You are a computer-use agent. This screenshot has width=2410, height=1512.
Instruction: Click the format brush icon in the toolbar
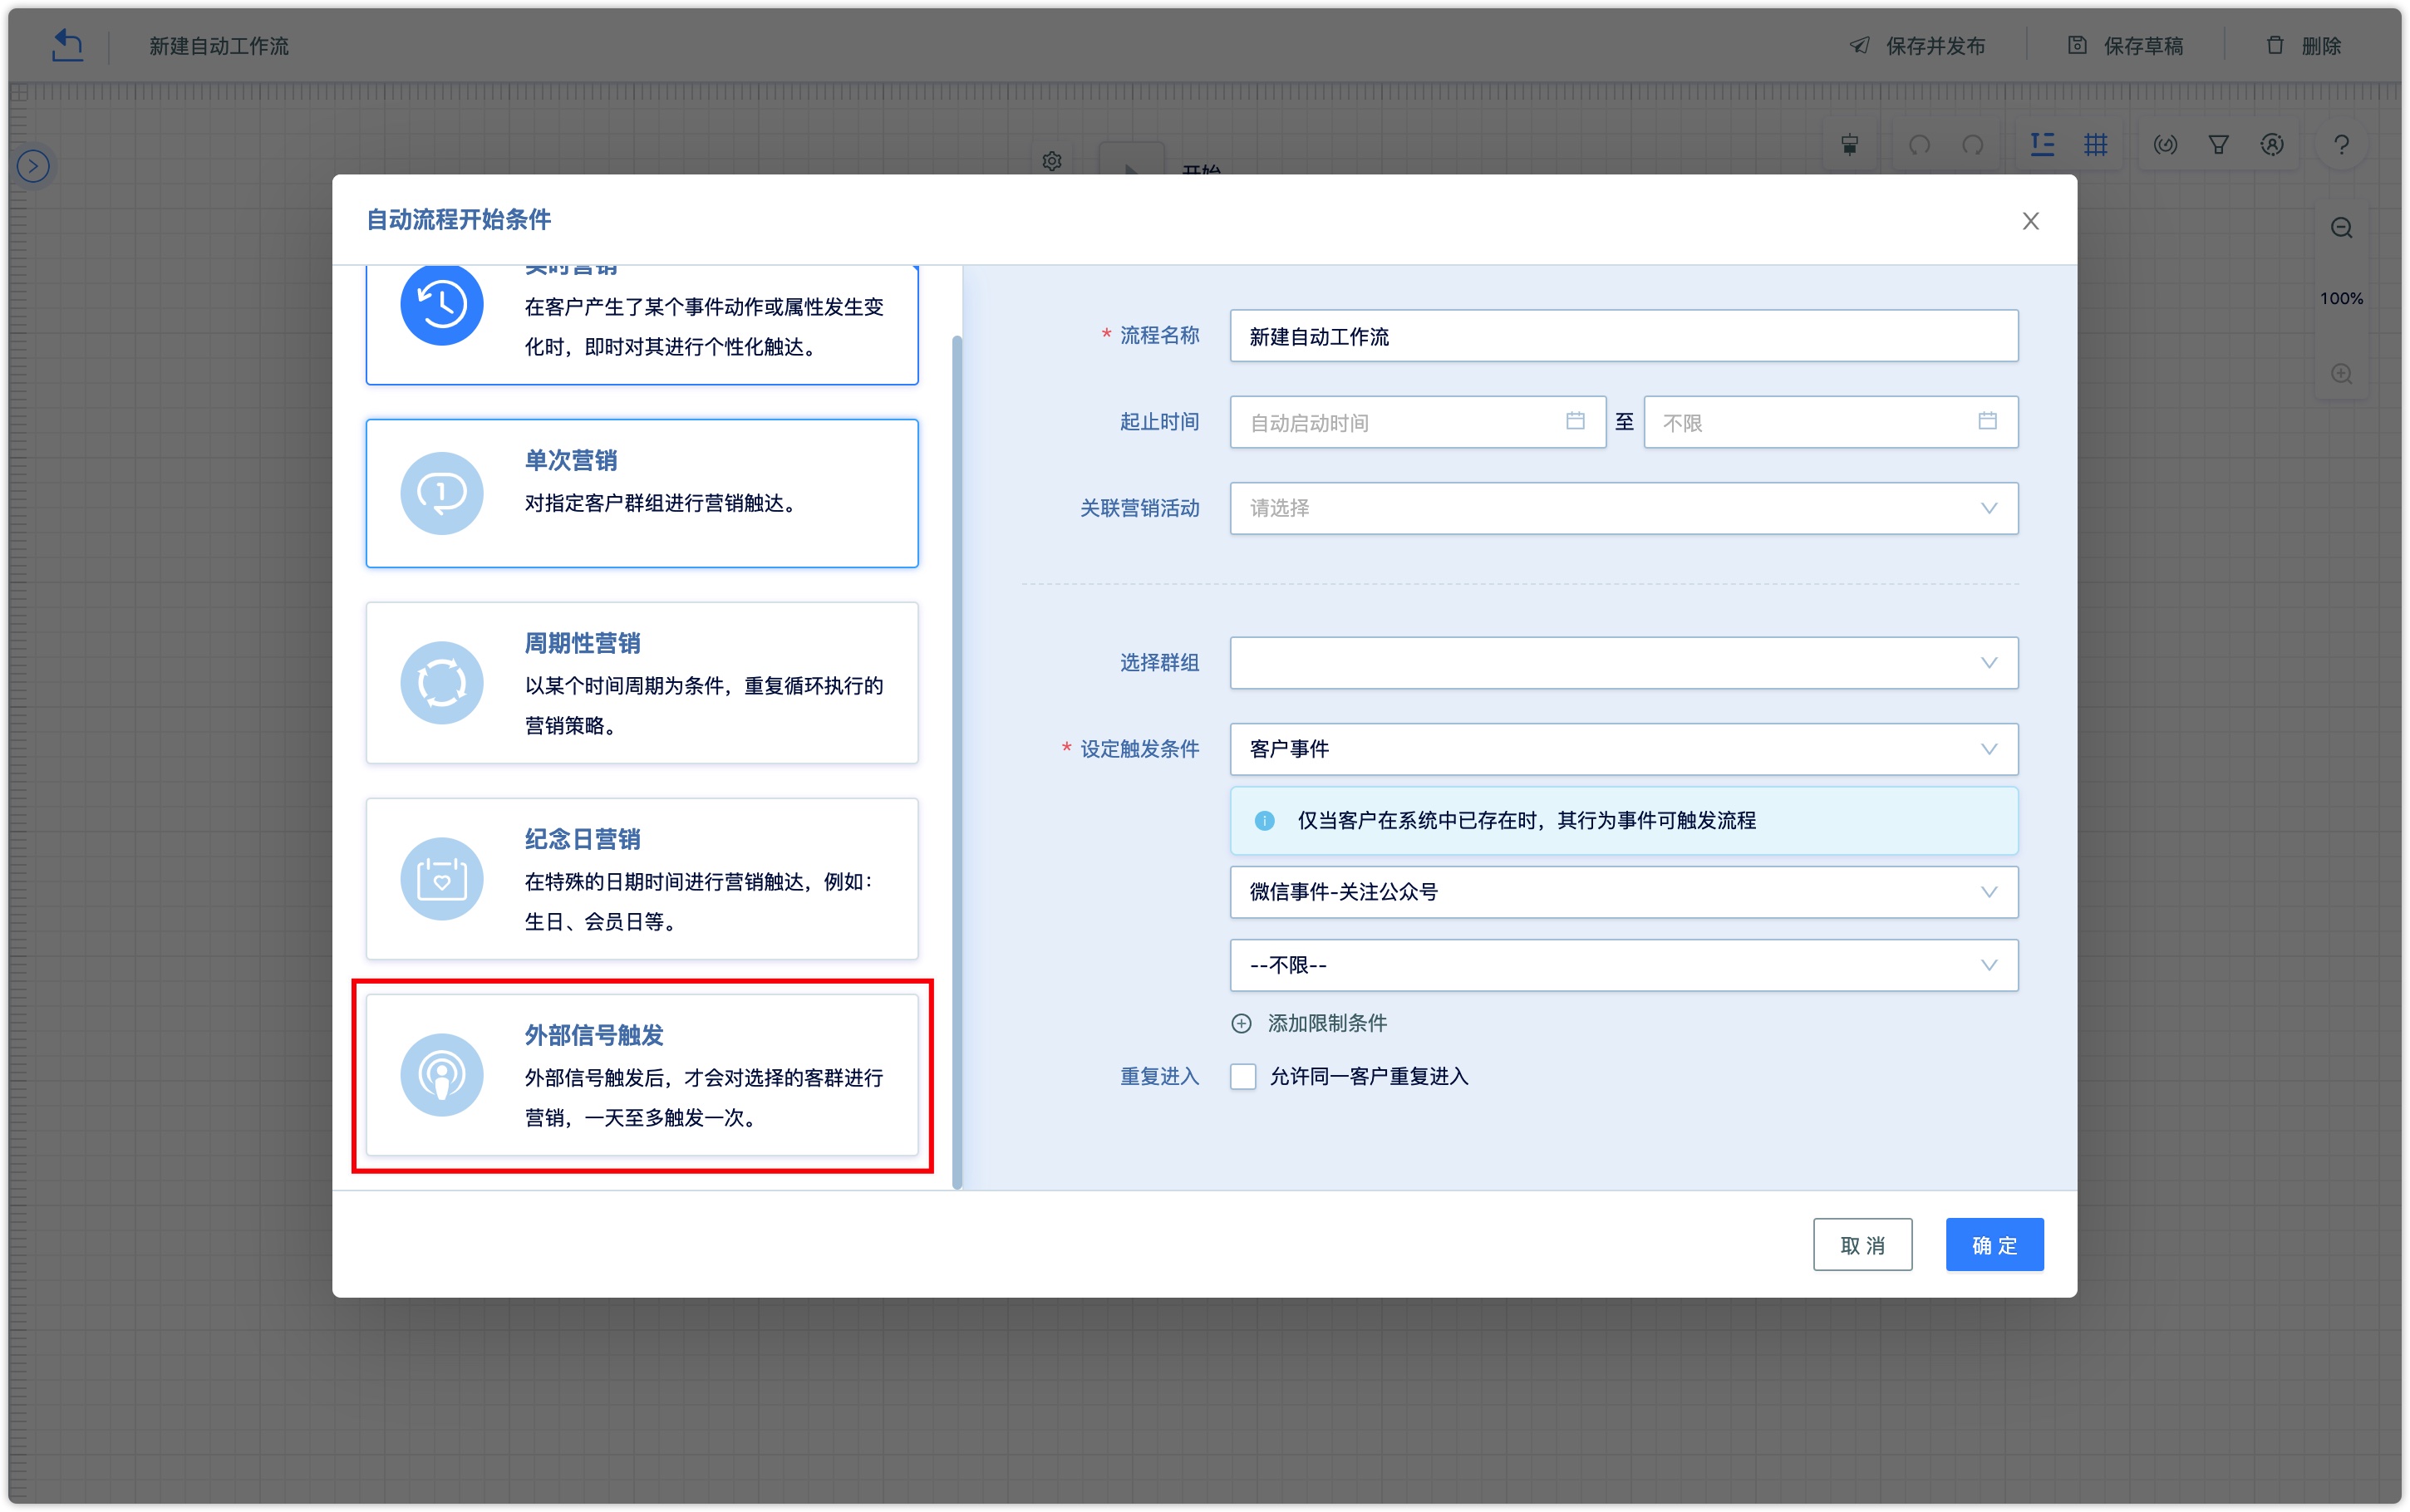click(x=1850, y=145)
